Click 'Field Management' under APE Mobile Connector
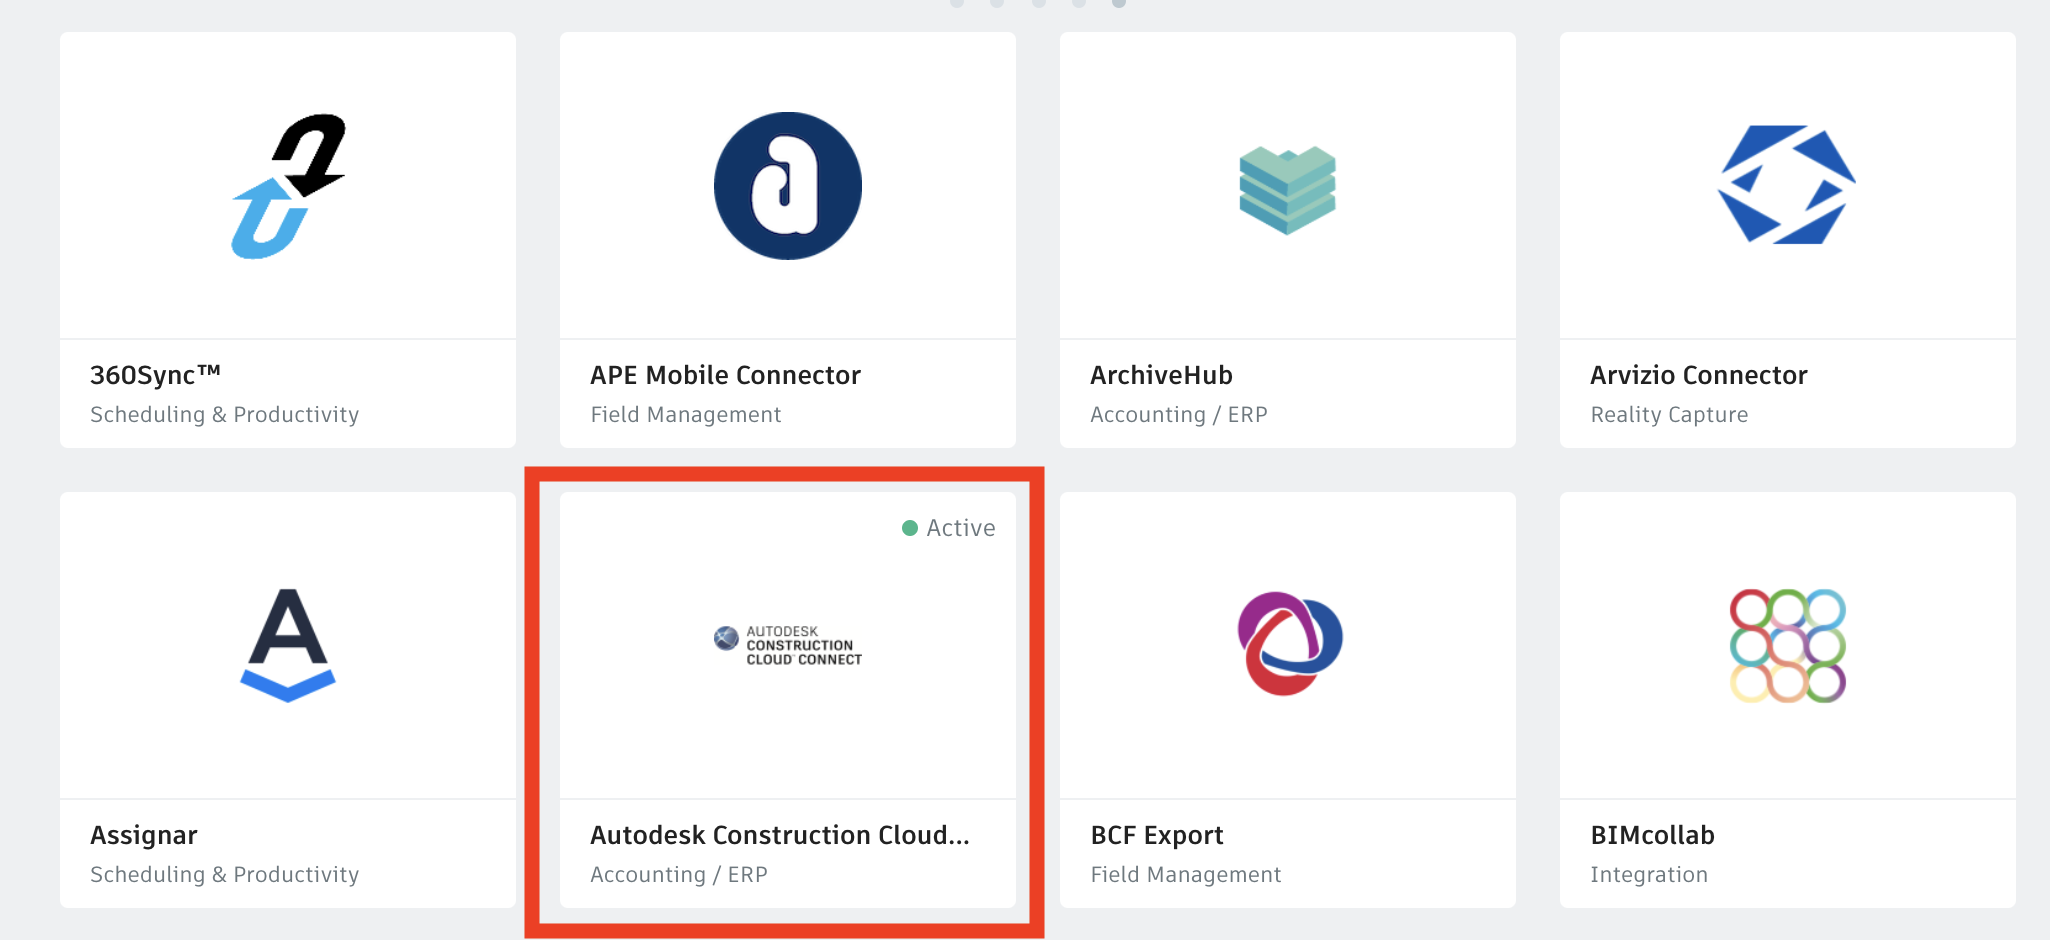Image resolution: width=2050 pixels, height=940 pixels. click(685, 414)
